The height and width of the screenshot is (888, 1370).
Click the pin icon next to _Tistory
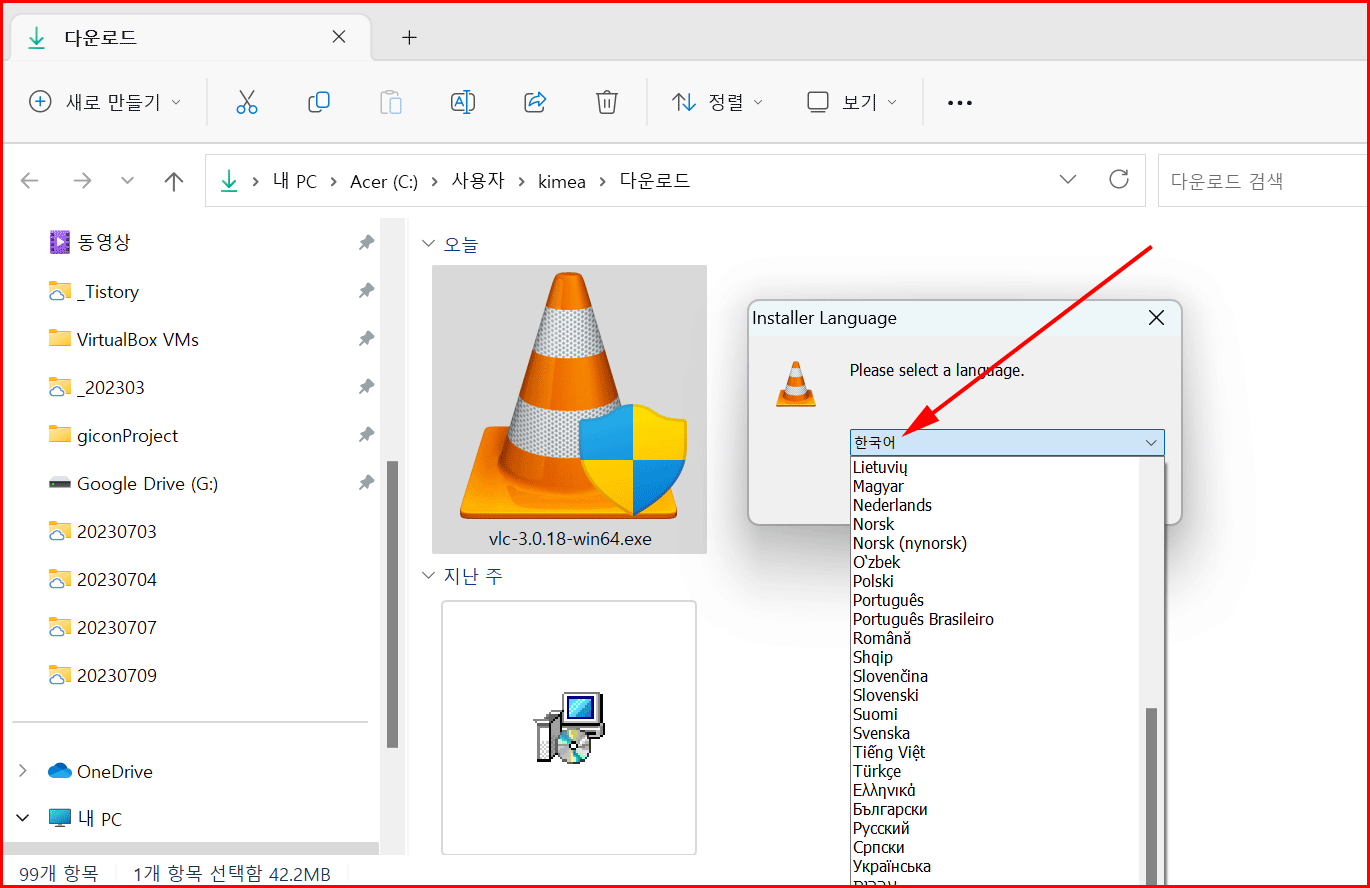click(x=366, y=291)
